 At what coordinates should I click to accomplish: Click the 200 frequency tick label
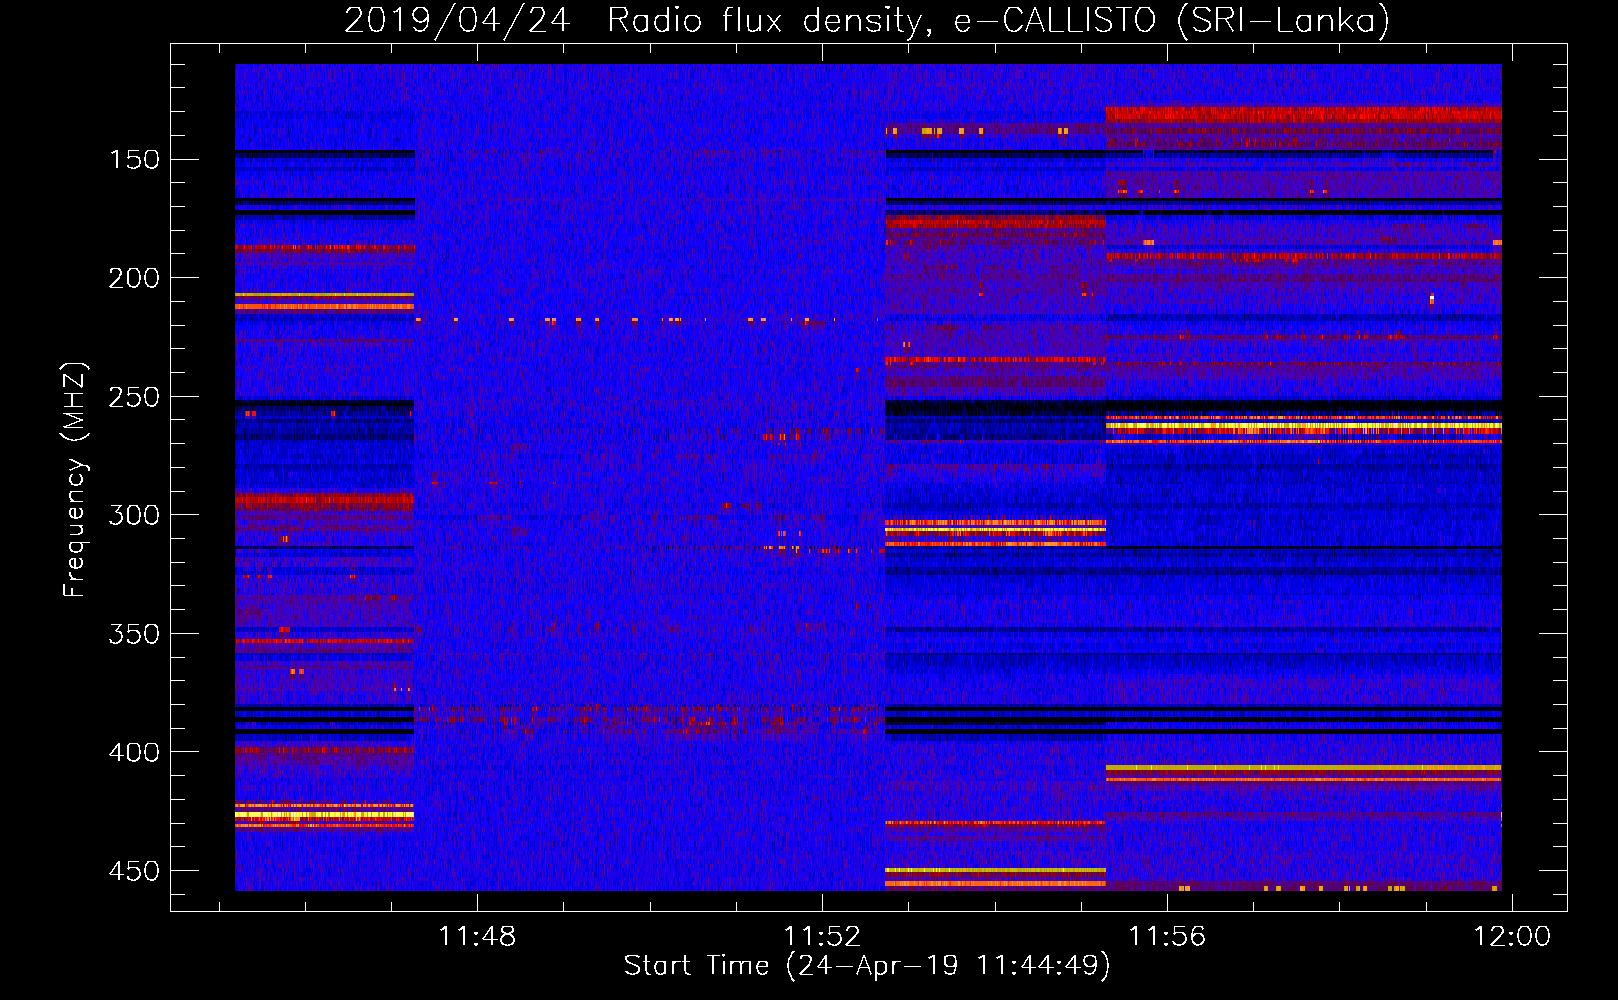[134, 278]
